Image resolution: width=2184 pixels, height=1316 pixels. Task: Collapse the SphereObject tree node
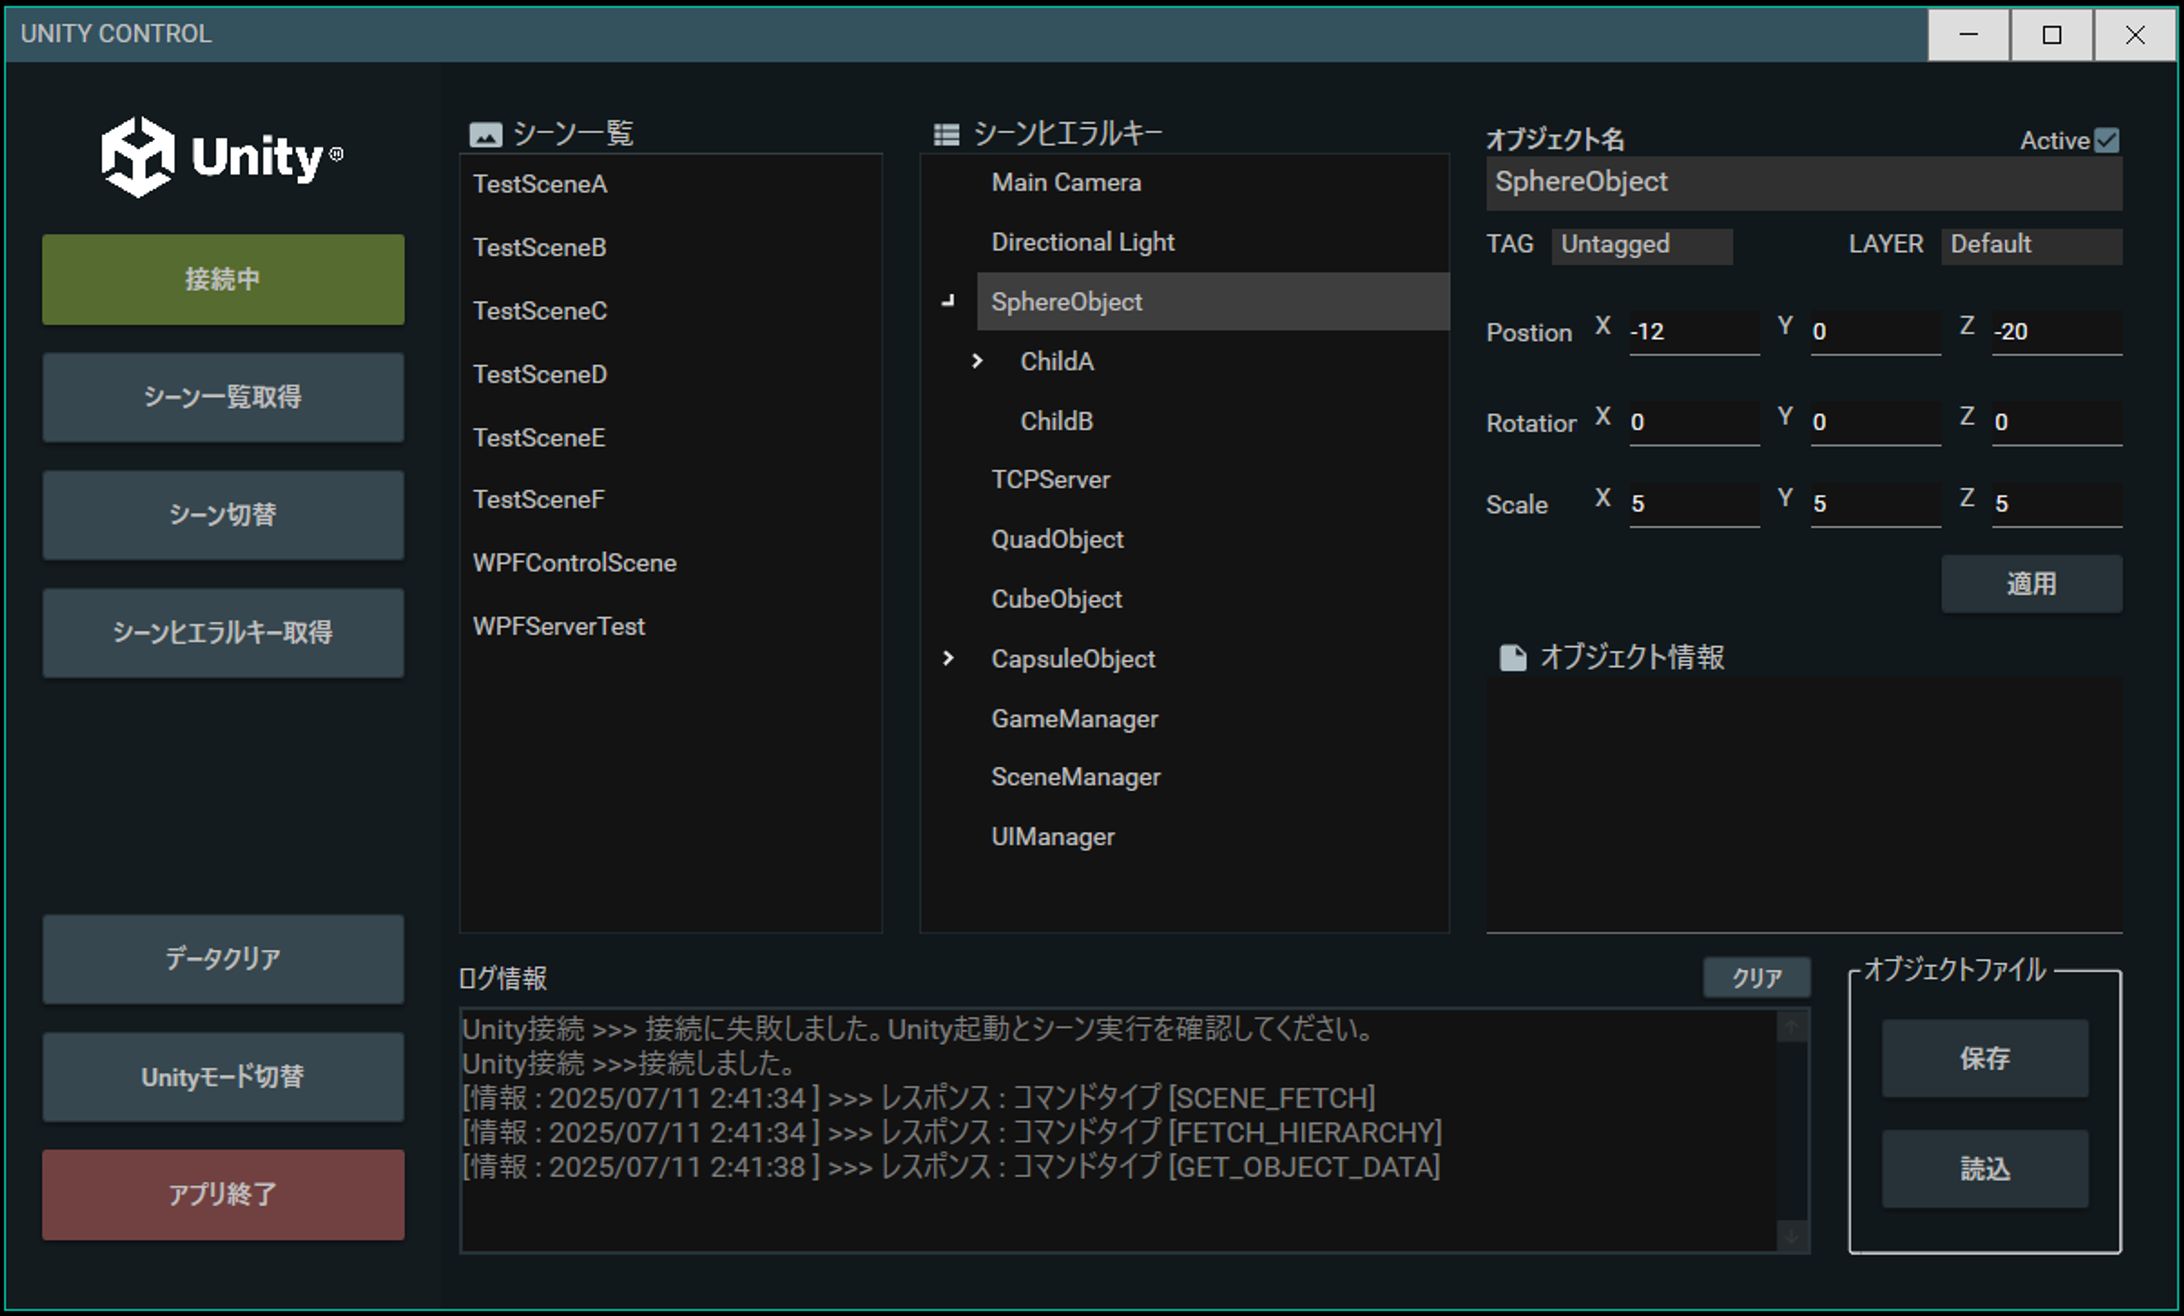coord(948,301)
